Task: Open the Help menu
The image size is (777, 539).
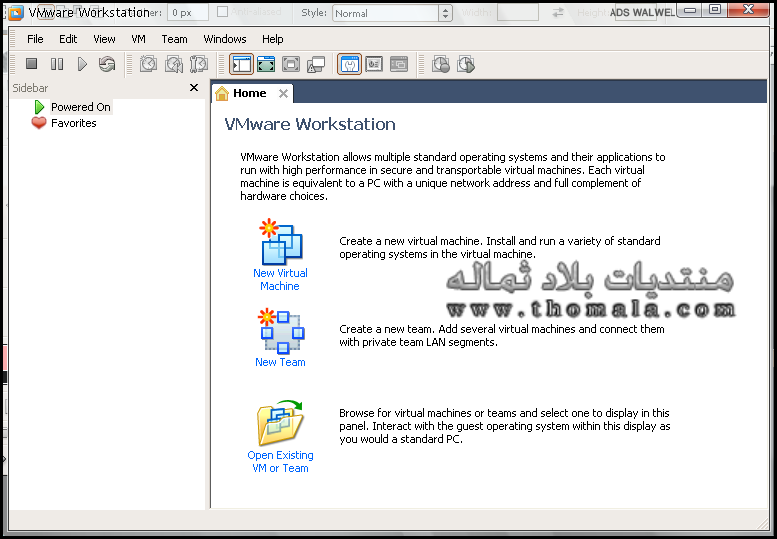Action: pyautogui.click(x=273, y=39)
